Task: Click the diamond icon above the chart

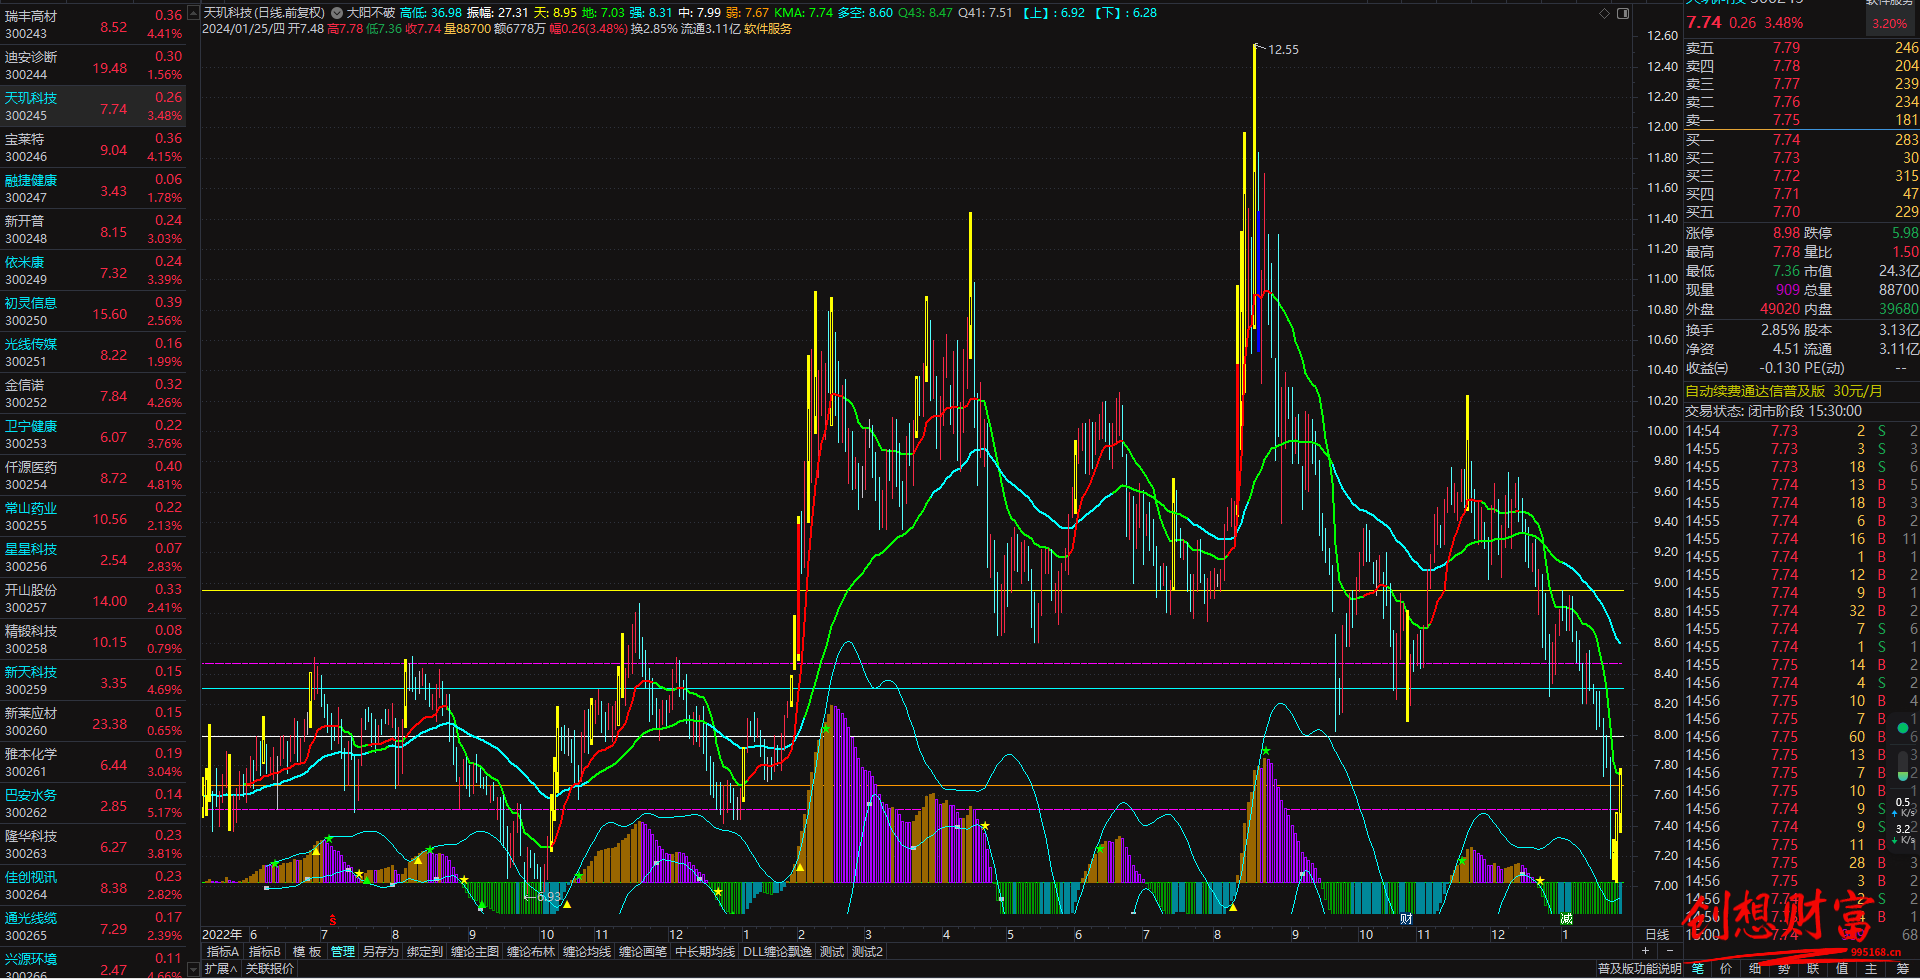Action: coord(1604,13)
